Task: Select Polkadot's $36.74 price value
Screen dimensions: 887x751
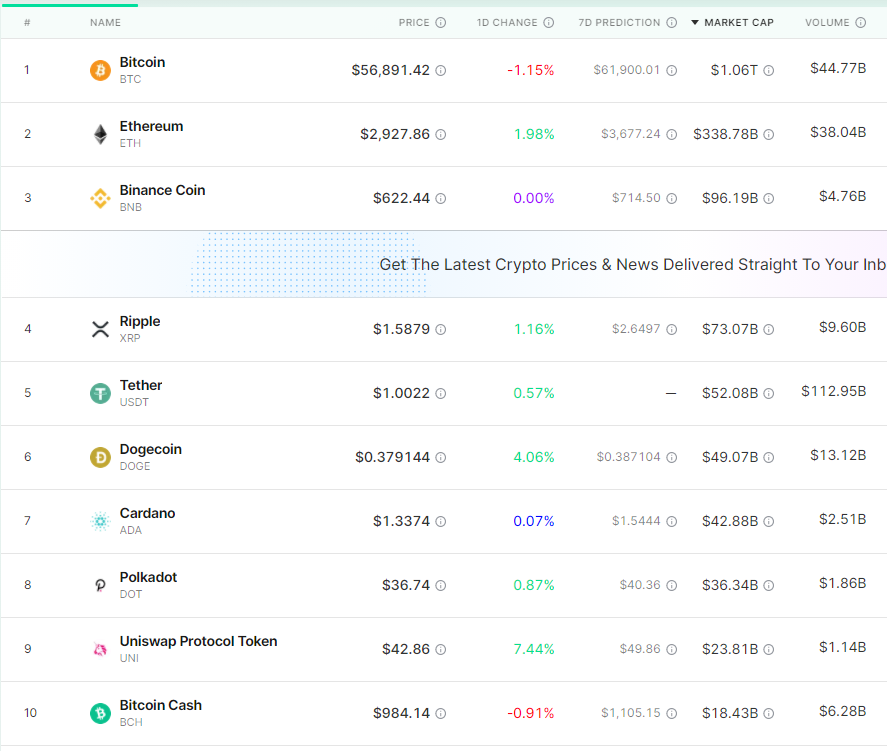Action: (x=406, y=585)
